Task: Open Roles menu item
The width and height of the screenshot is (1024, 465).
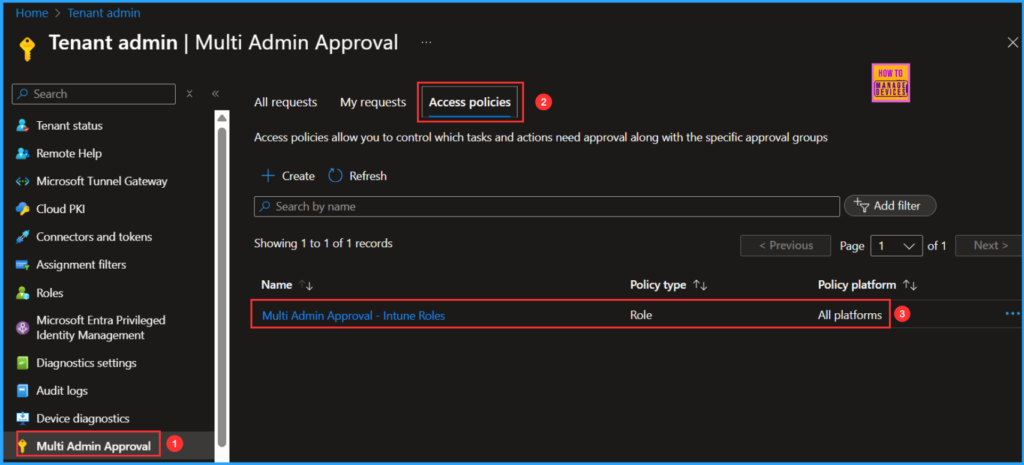Action: pyautogui.click(x=50, y=293)
